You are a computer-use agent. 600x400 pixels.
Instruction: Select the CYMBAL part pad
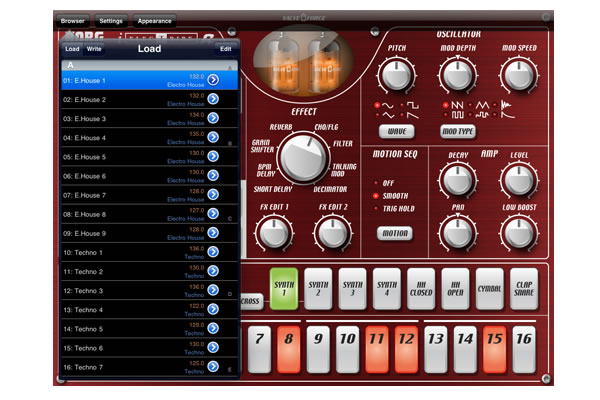coord(490,289)
